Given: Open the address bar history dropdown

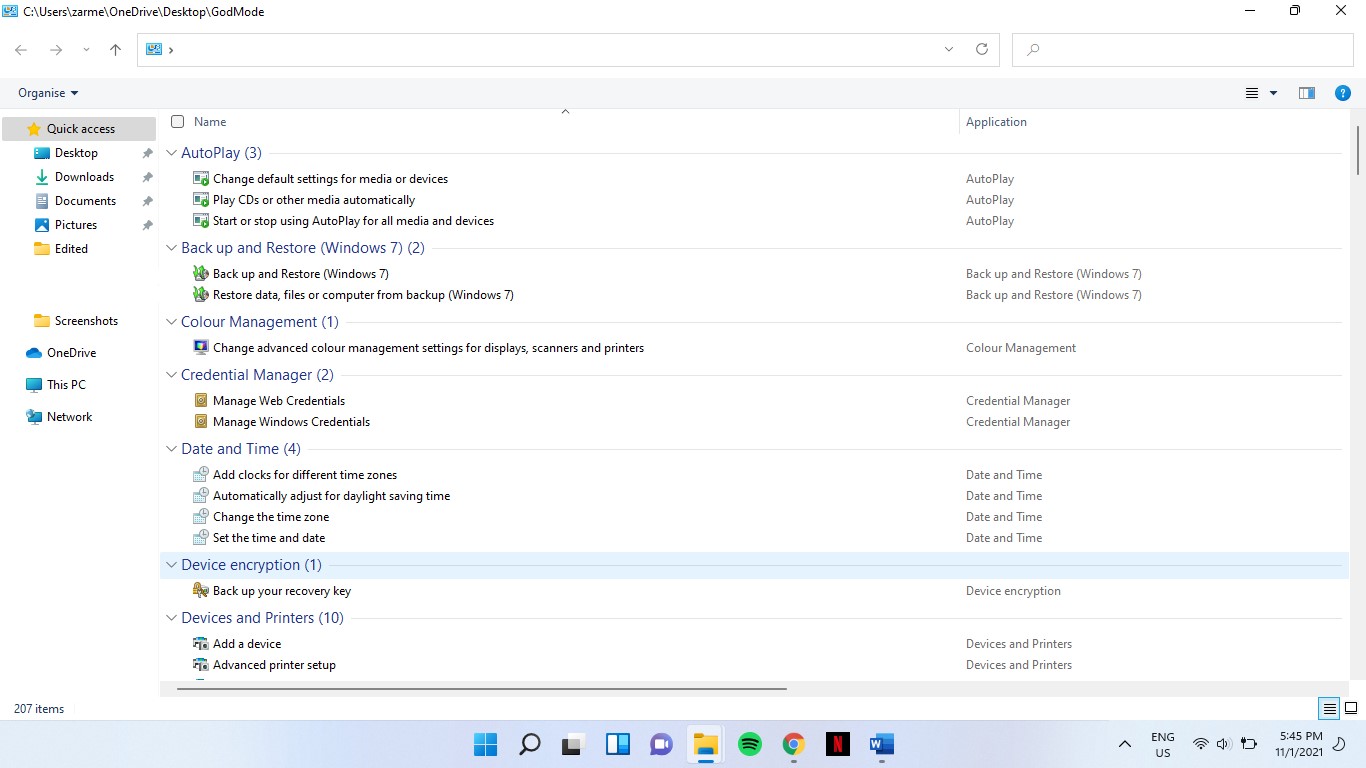Looking at the screenshot, I should (x=948, y=48).
